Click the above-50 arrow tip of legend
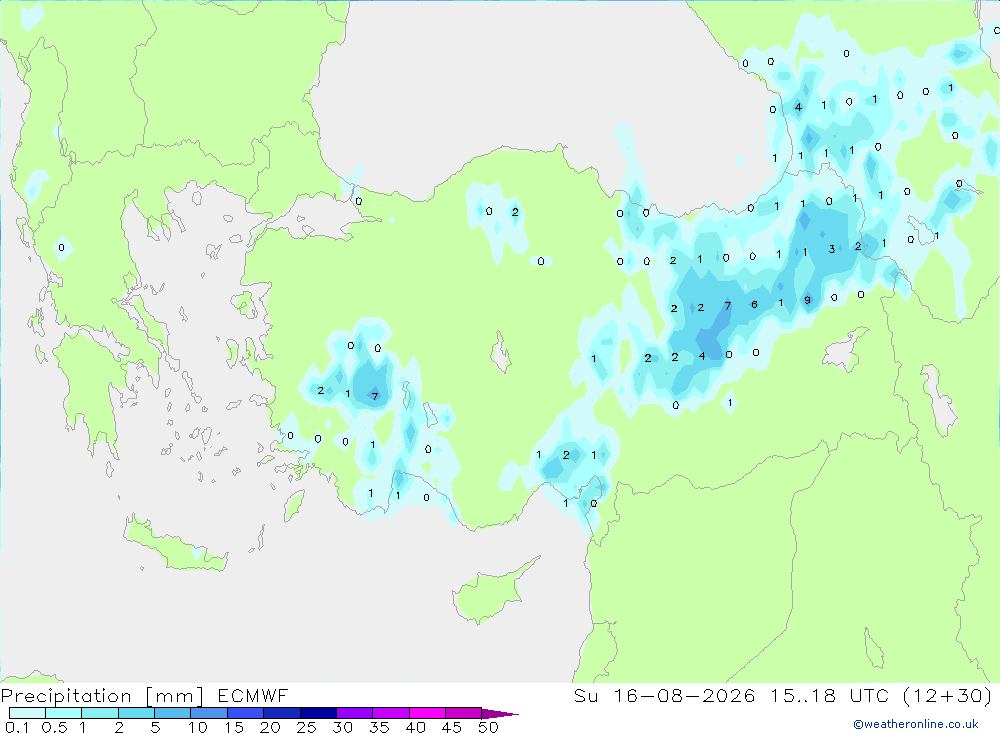Viewport: 1000px width, 733px height. click(x=500, y=713)
